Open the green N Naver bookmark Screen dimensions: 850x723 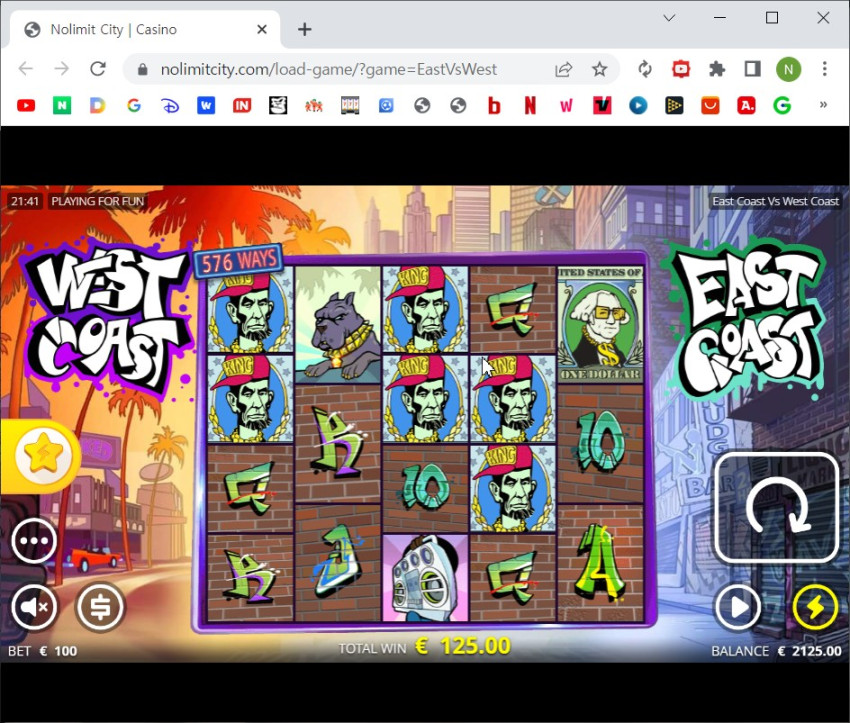click(62, 105)
